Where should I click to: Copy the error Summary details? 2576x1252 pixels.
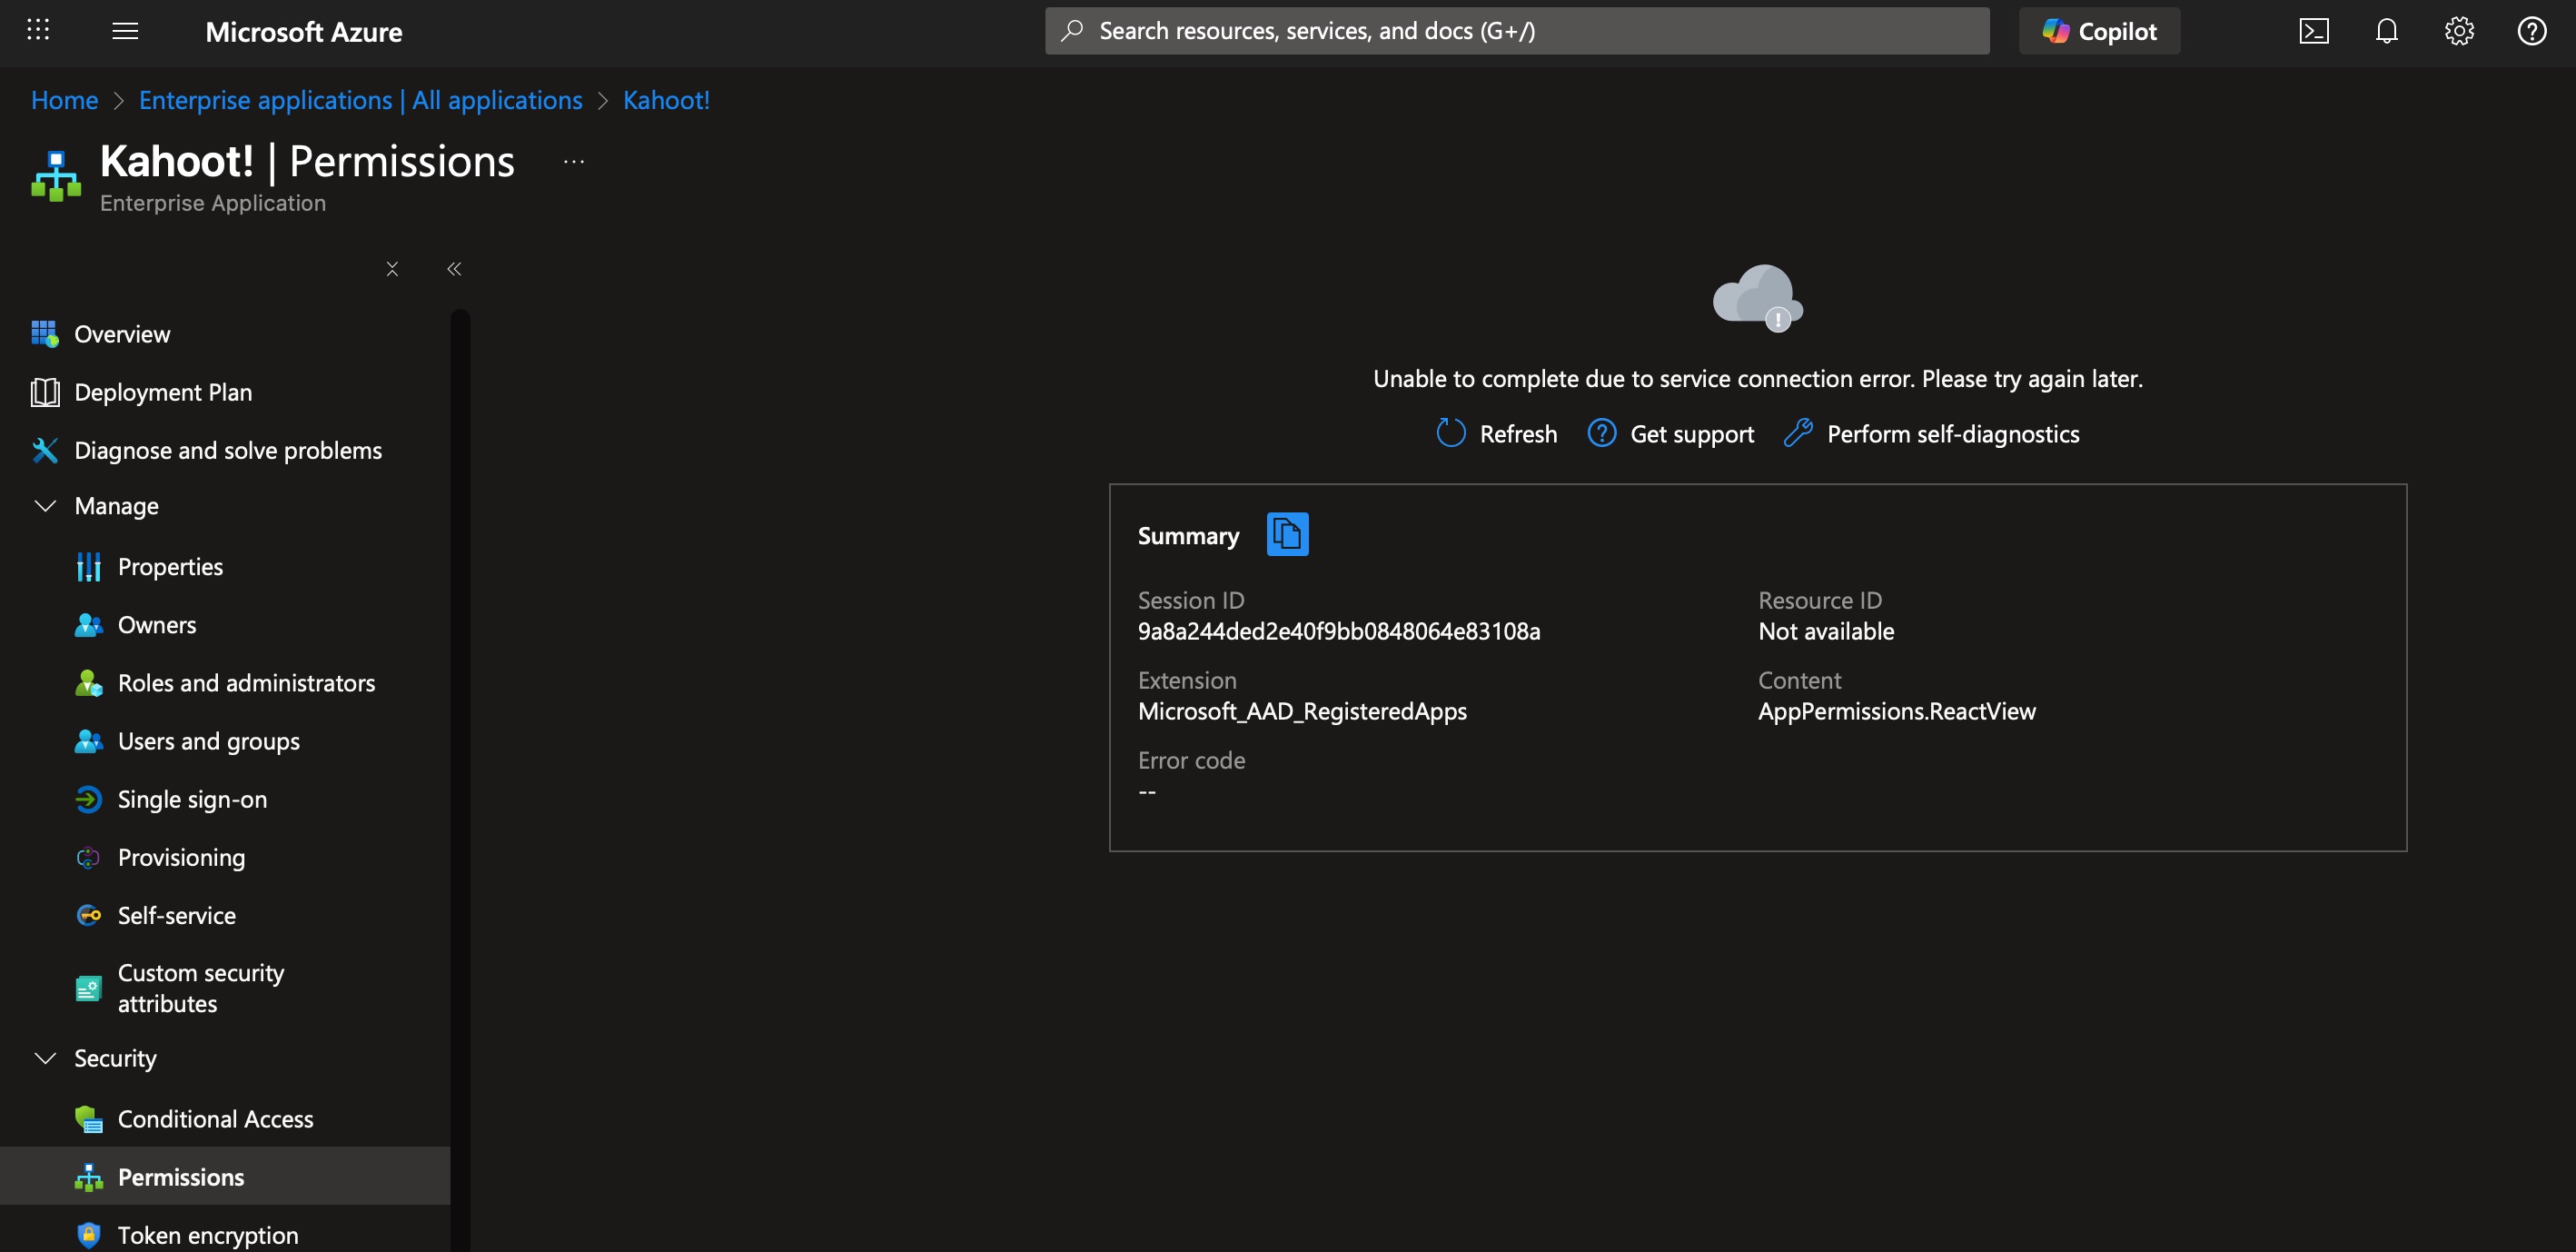click(x=1287, y=534)
